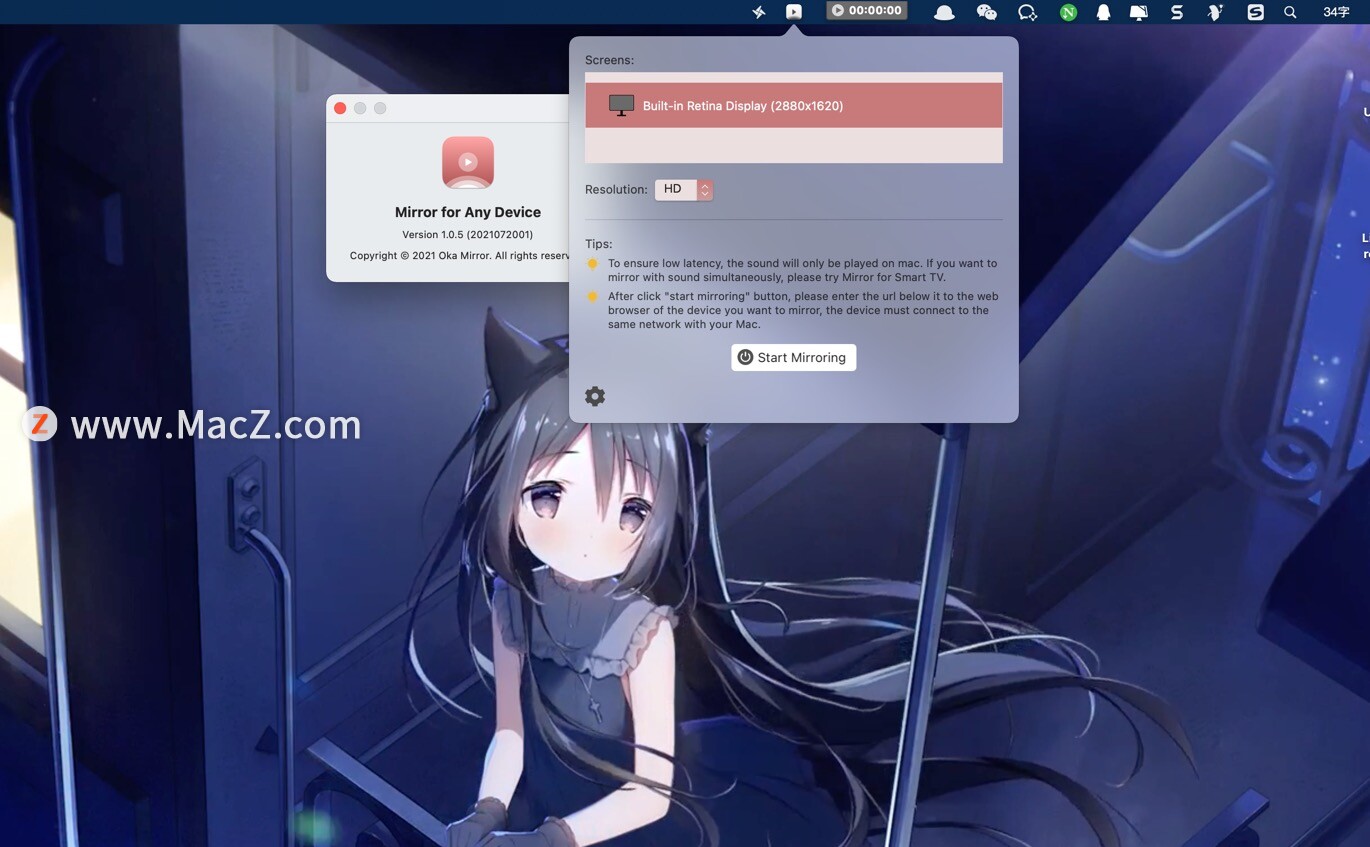Click the 00:00:00 recording timer in menu bar
1370x847 pixels.
[x=866, y=11]
